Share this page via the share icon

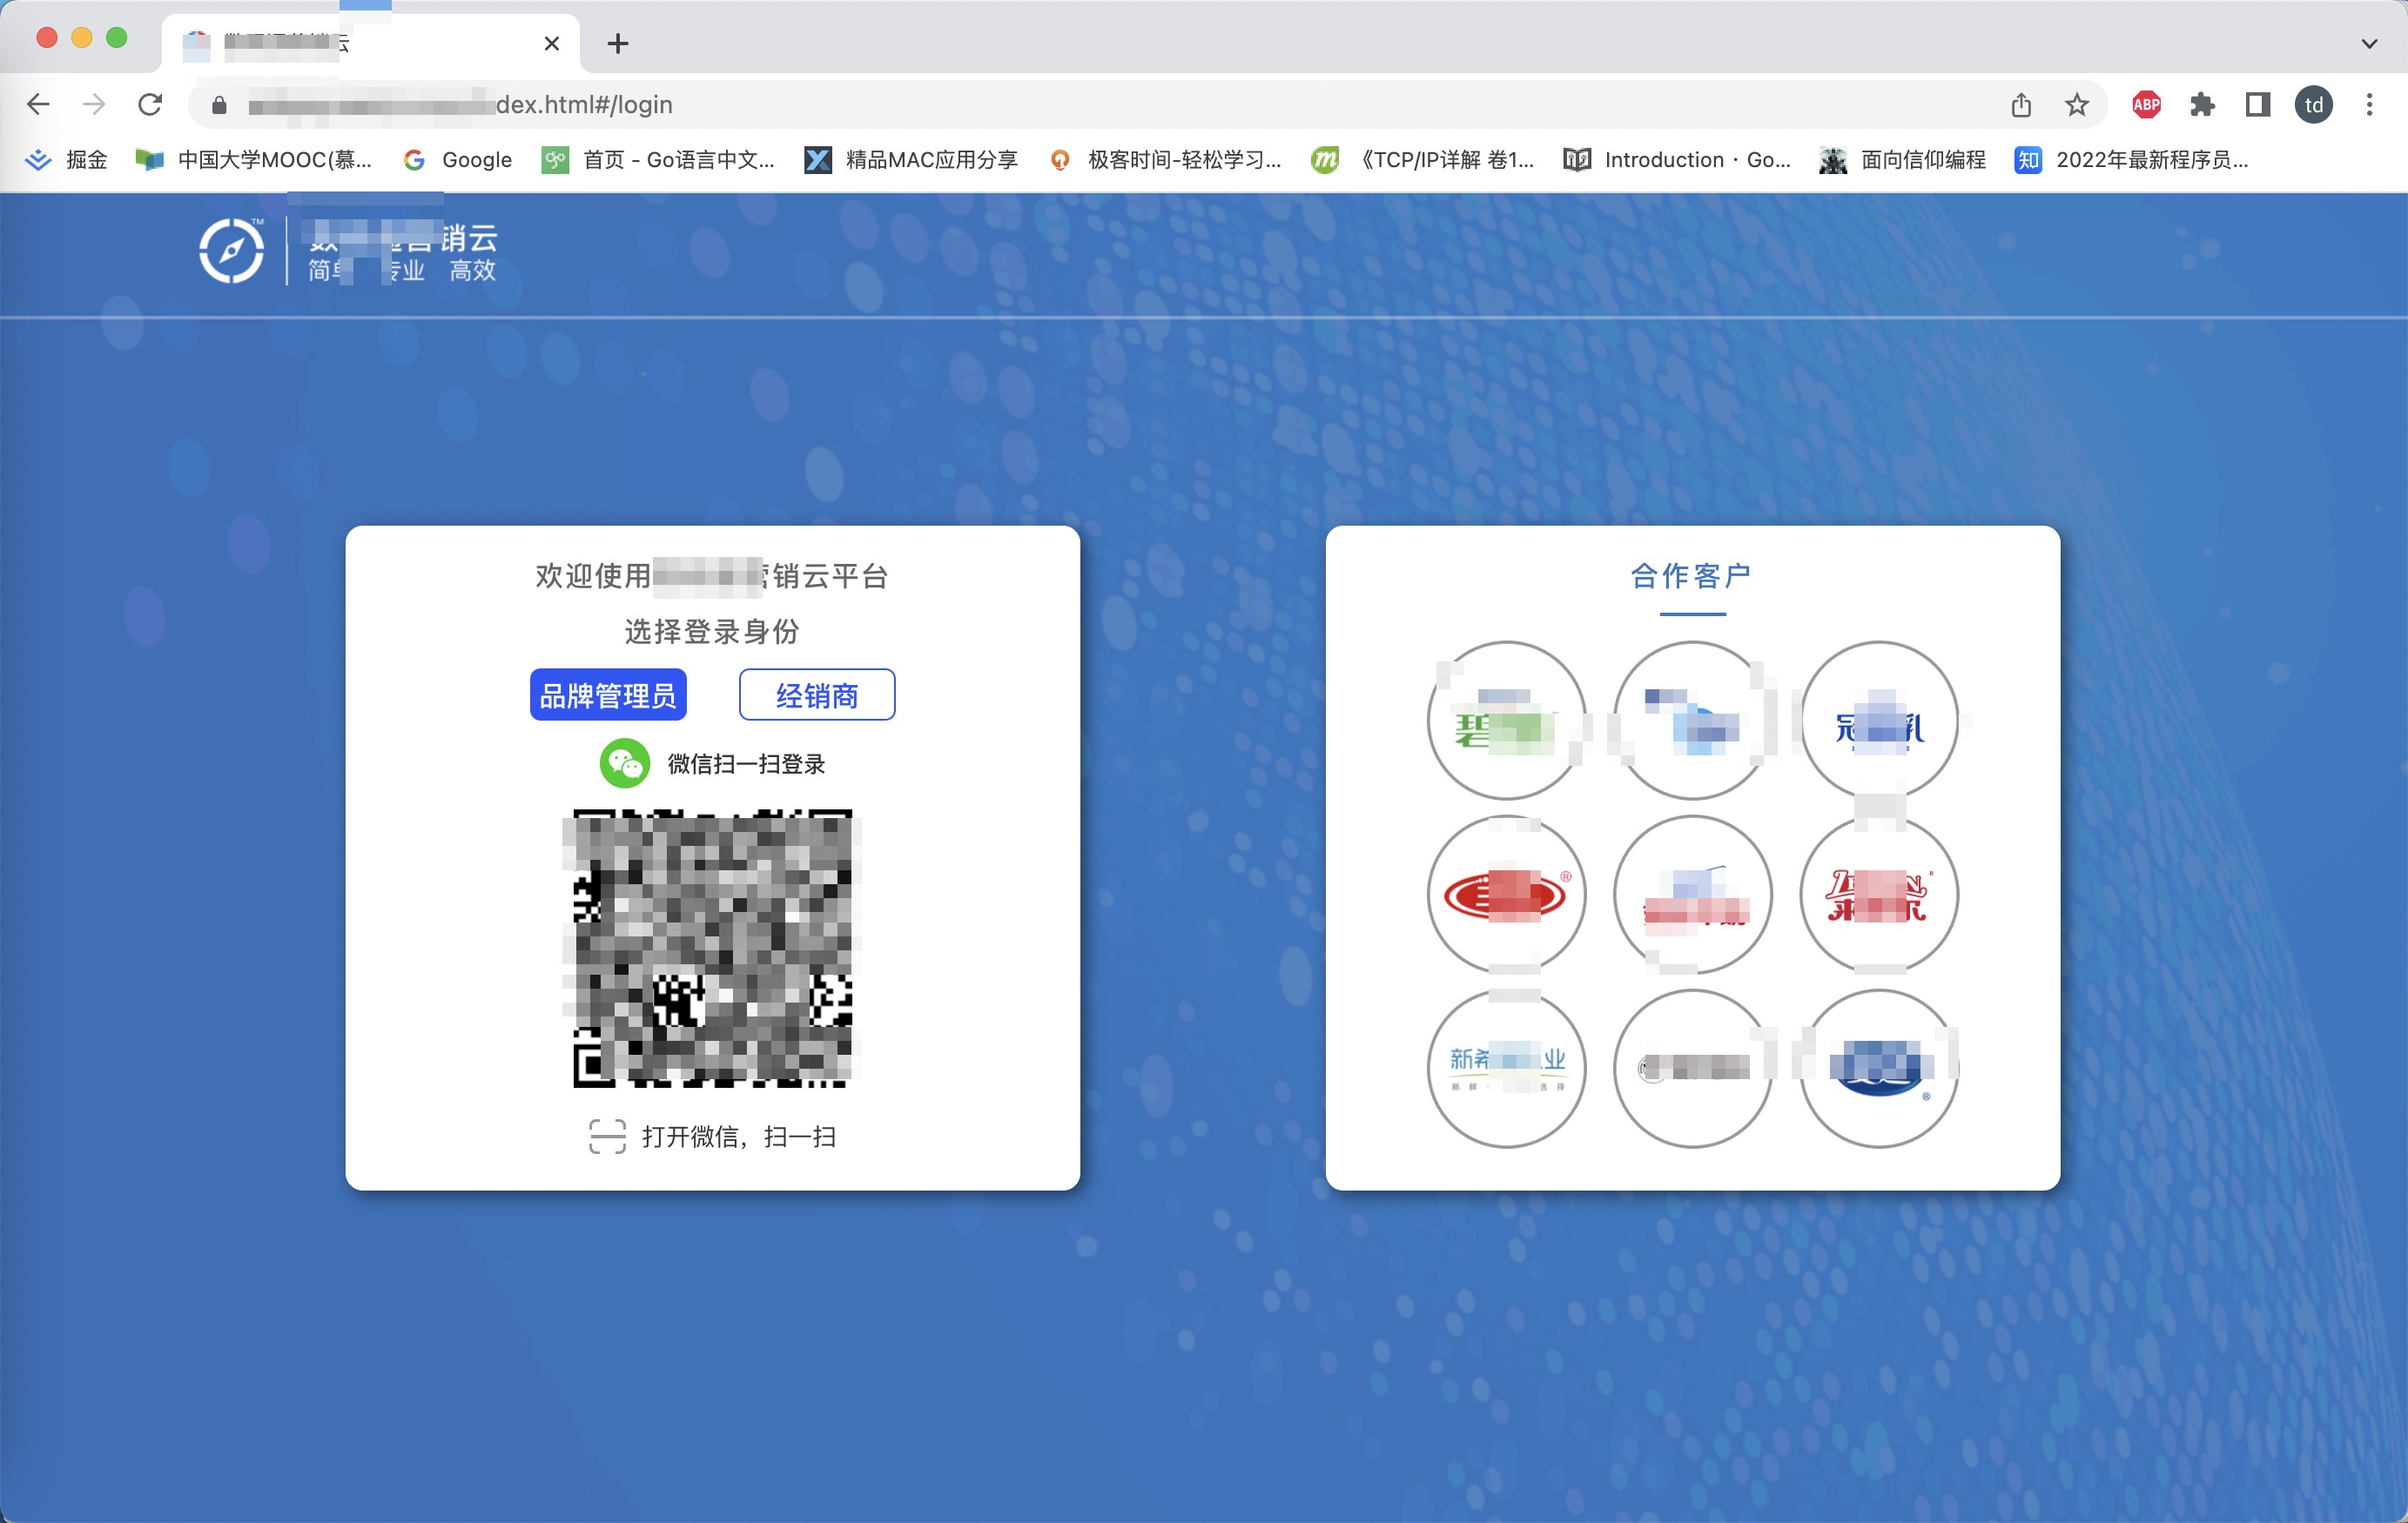click(2021, 104)
